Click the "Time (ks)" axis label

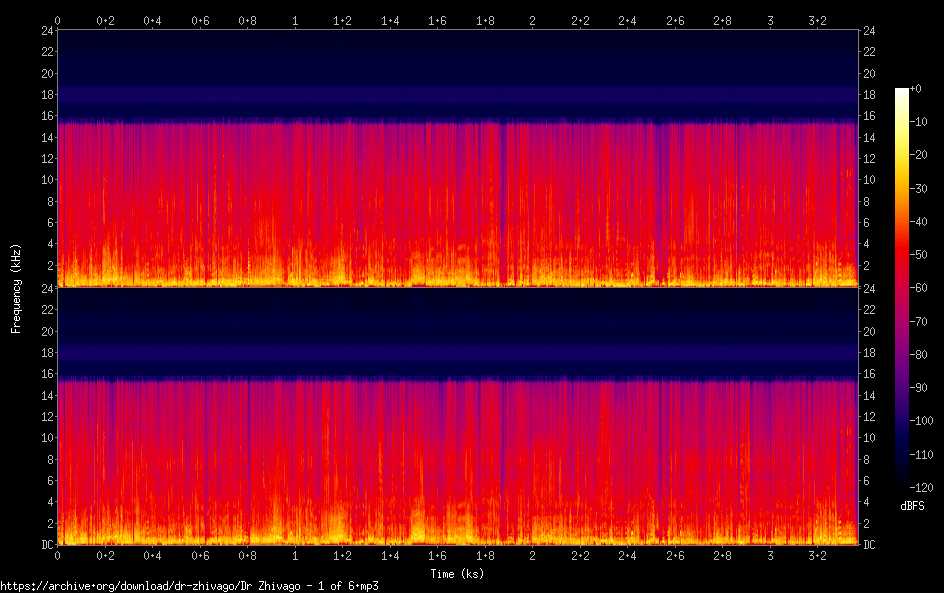[456, 573]
